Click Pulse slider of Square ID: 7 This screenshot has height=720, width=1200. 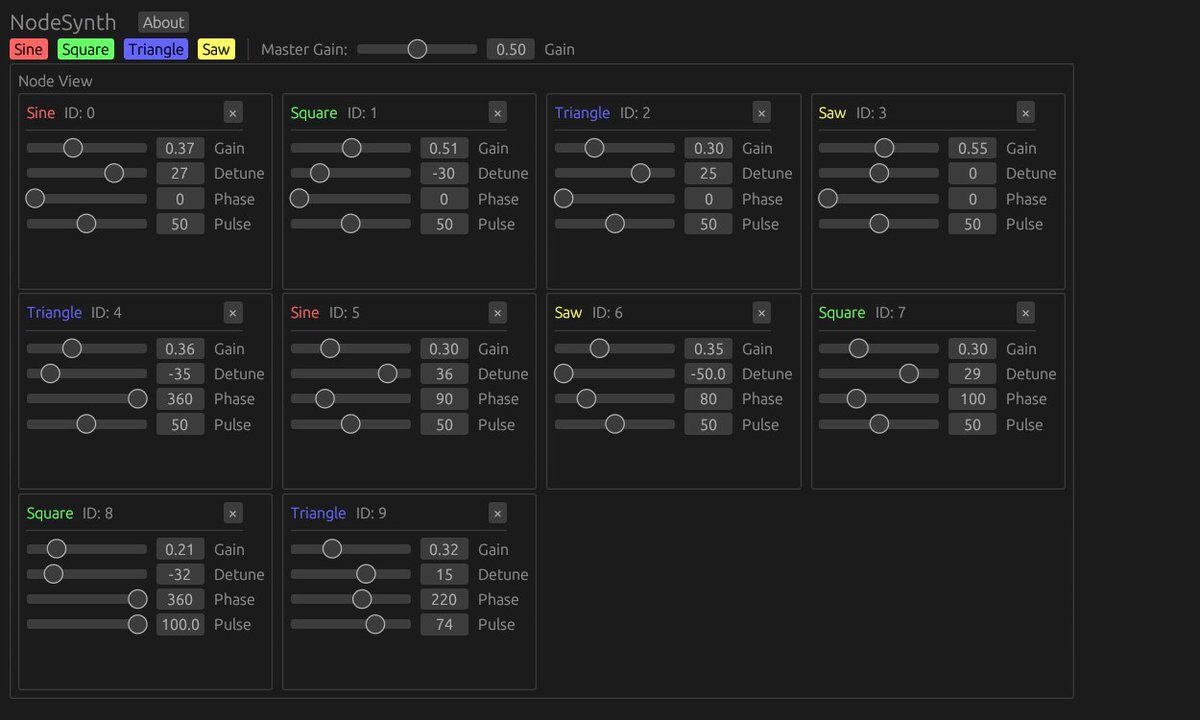[879, 425]
